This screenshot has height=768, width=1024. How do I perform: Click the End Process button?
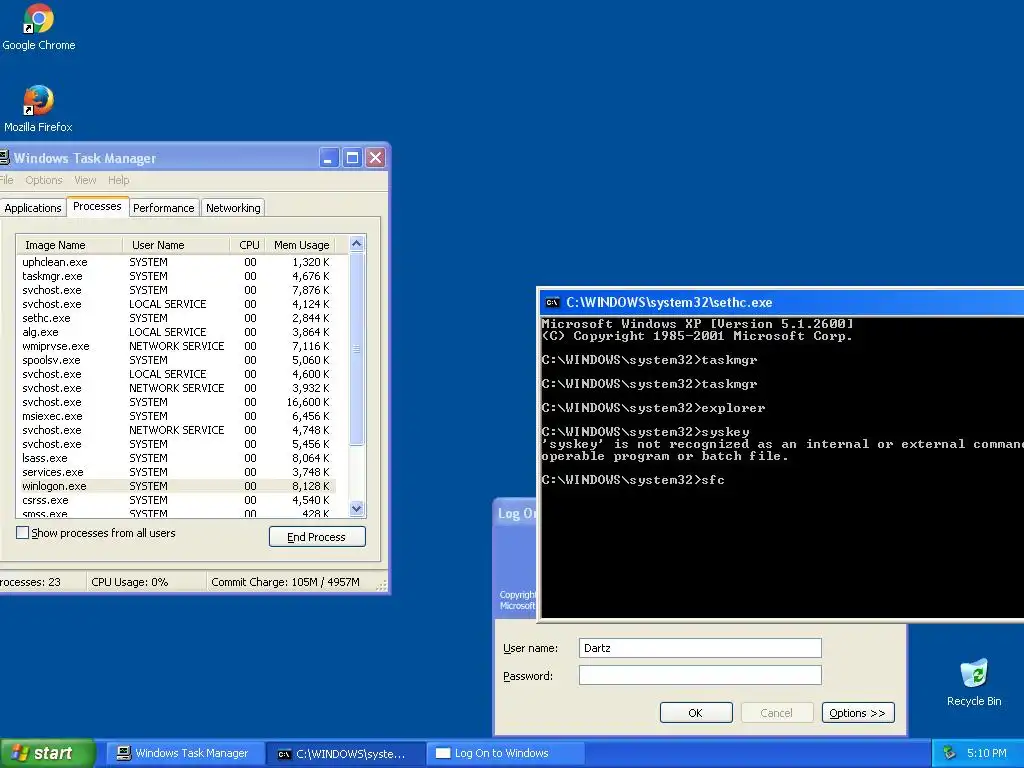[317, 537]
